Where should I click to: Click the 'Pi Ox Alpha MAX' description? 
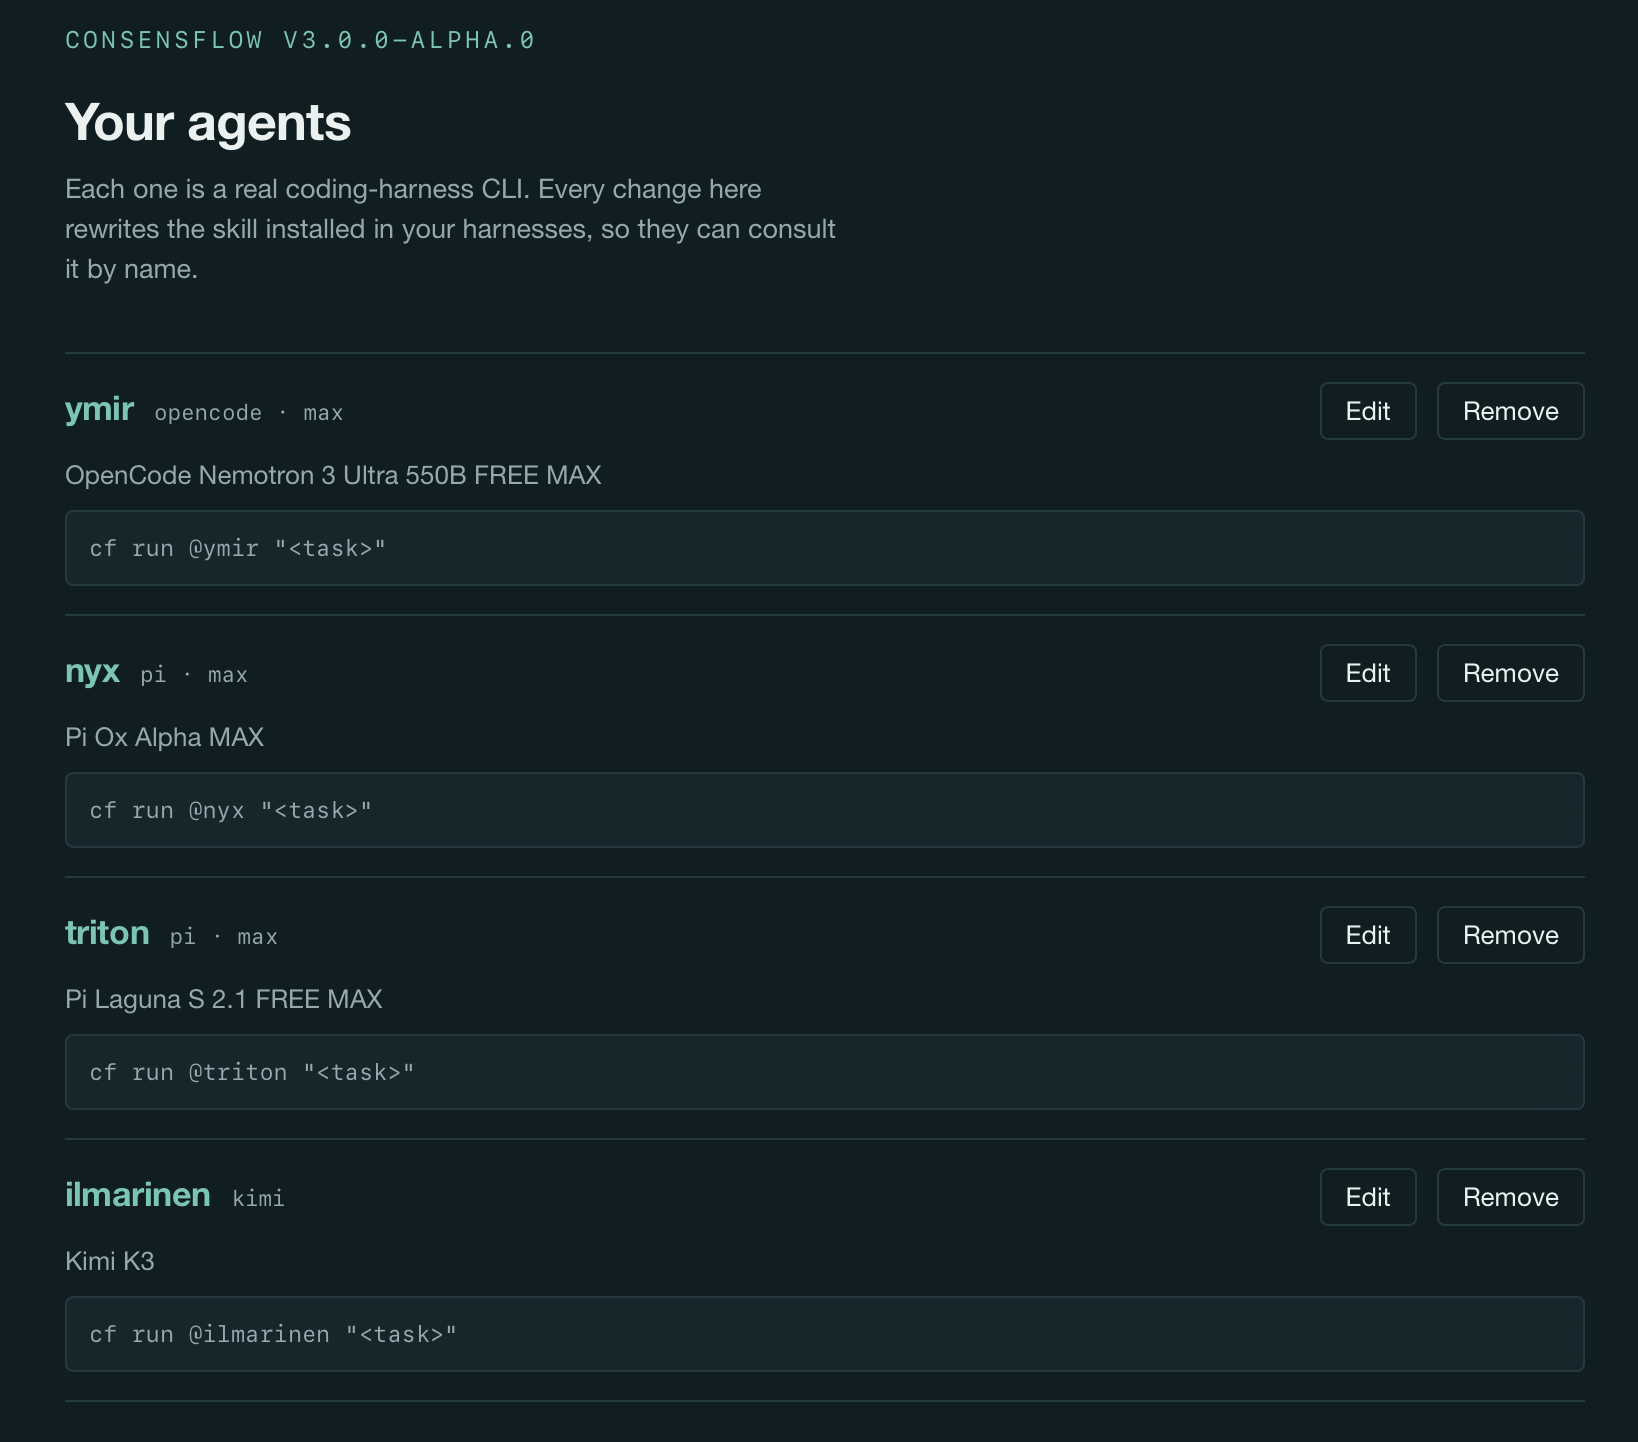164,737
